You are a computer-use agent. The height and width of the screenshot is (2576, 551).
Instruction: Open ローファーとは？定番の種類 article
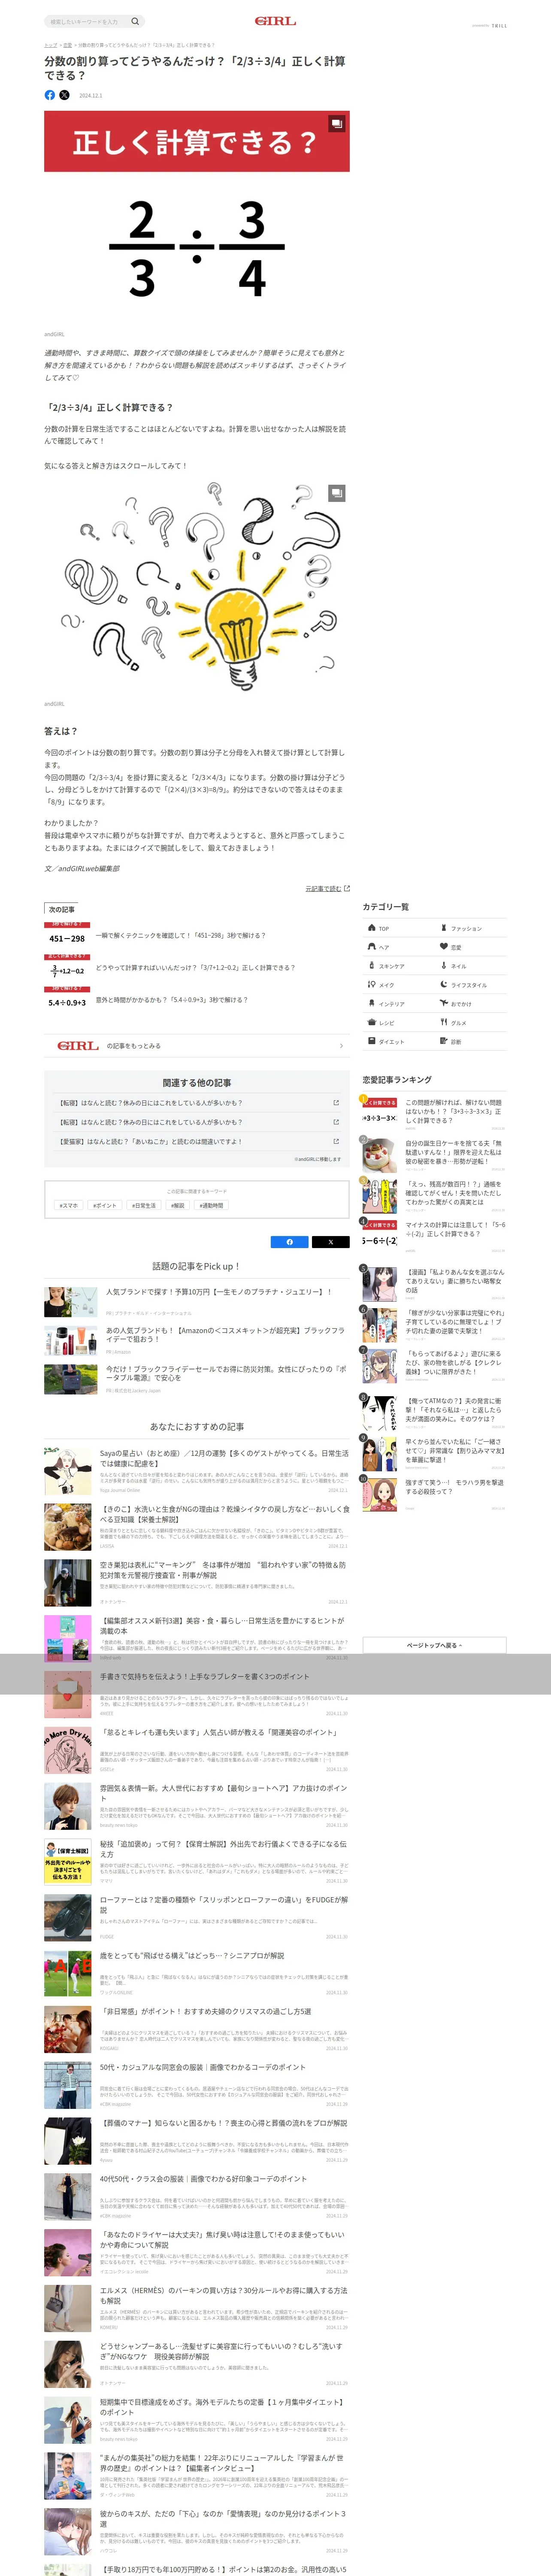coord(197,1918)
